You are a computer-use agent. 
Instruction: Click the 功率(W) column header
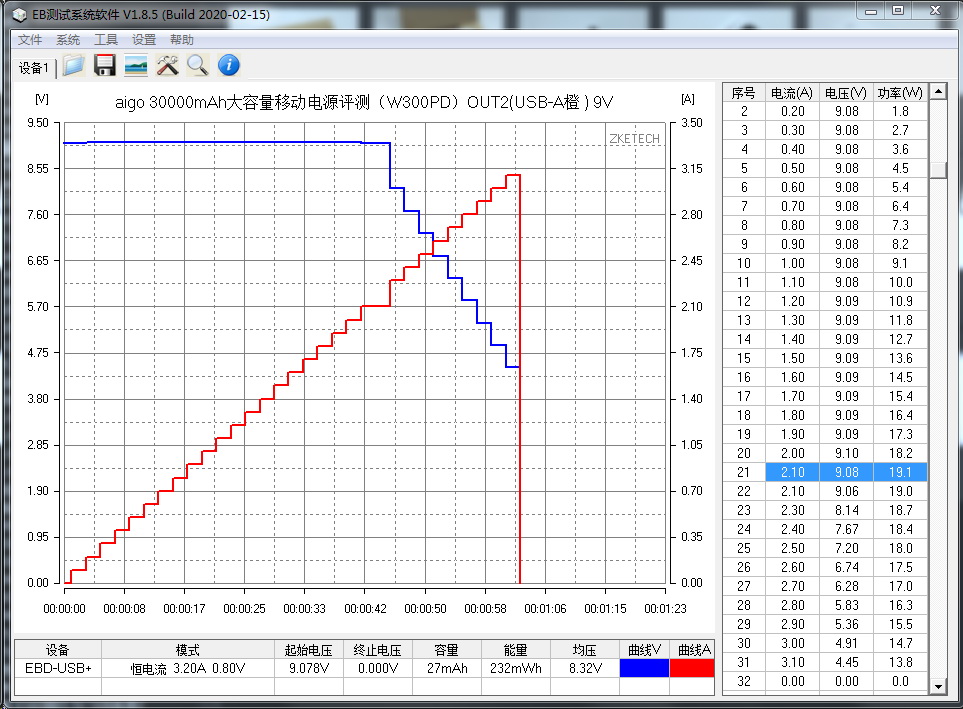900,92
